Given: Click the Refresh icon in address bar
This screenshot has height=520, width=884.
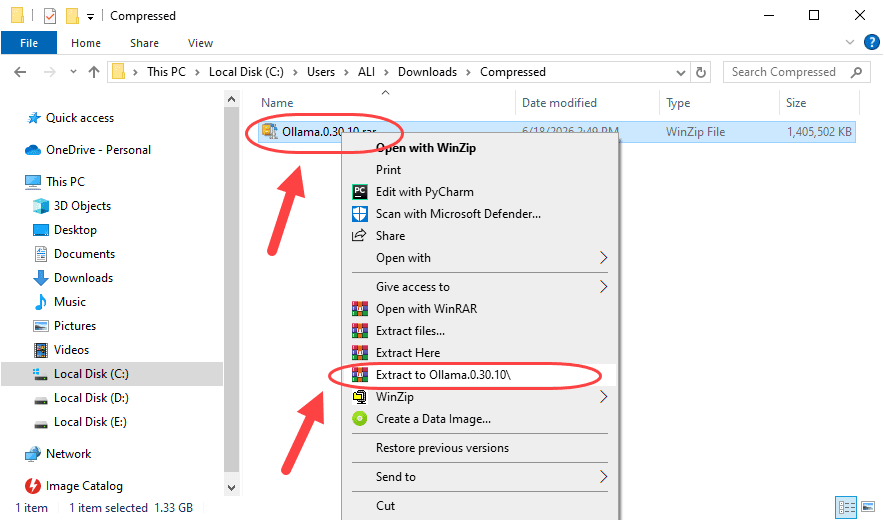Looking at the screenshot, I should (701, 72).
